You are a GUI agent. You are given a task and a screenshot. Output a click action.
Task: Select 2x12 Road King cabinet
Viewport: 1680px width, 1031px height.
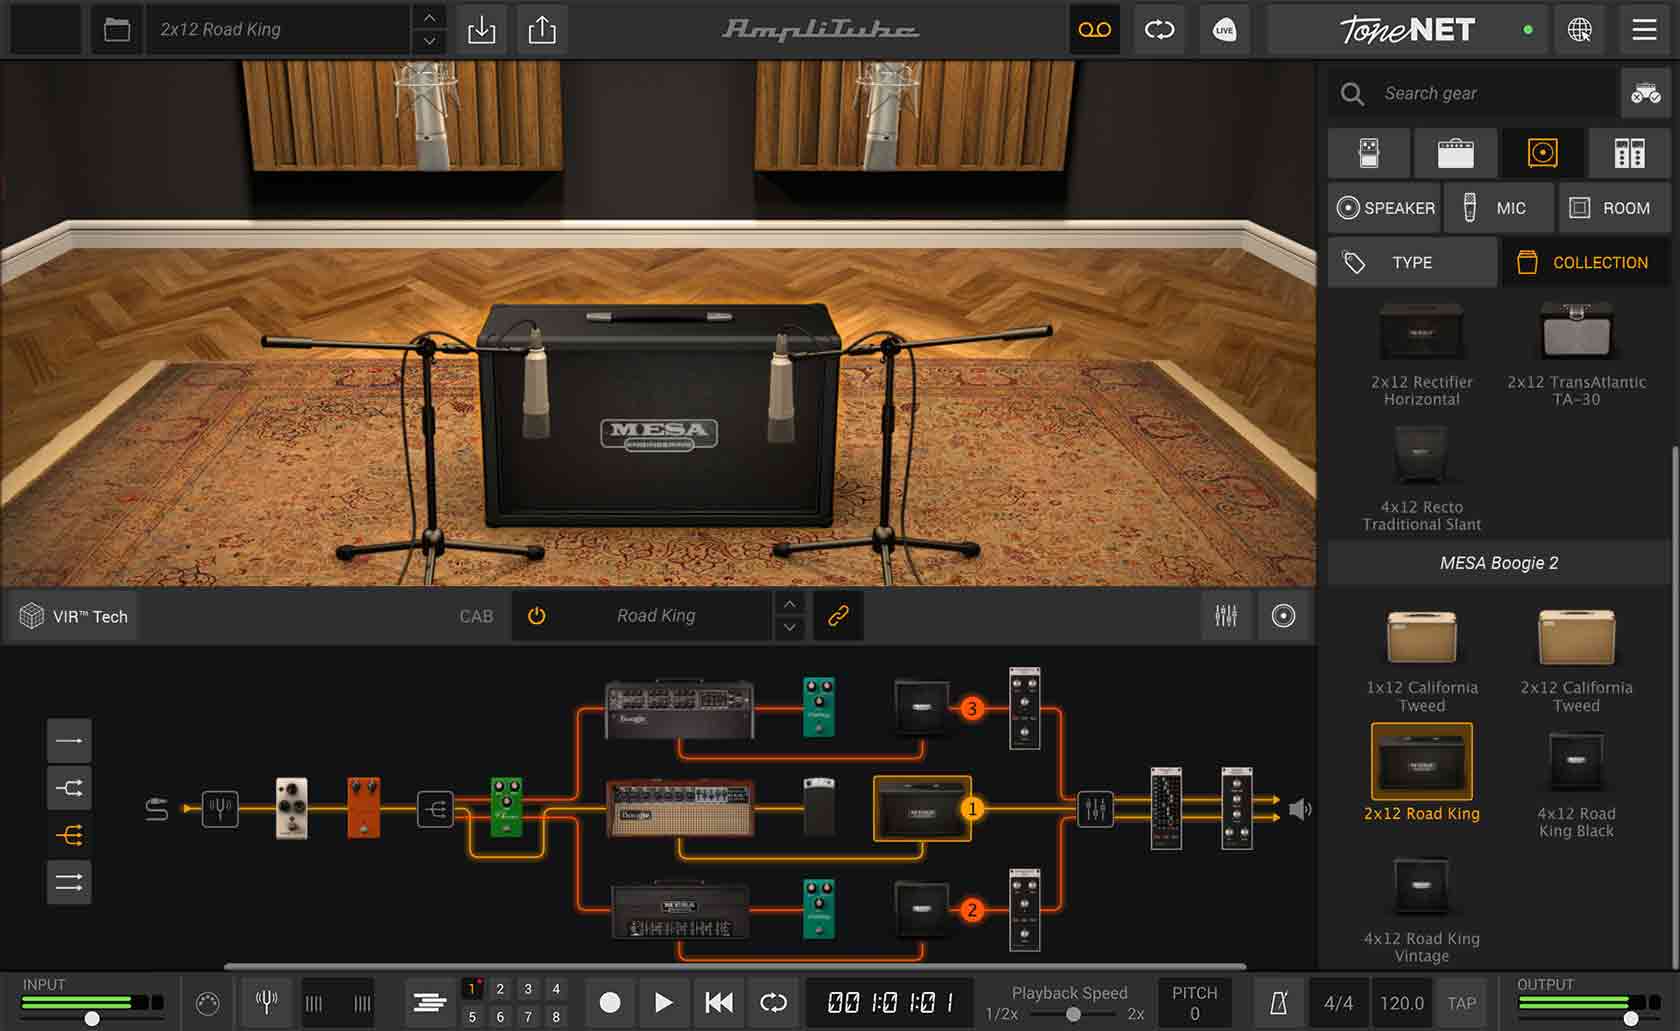1421,773
